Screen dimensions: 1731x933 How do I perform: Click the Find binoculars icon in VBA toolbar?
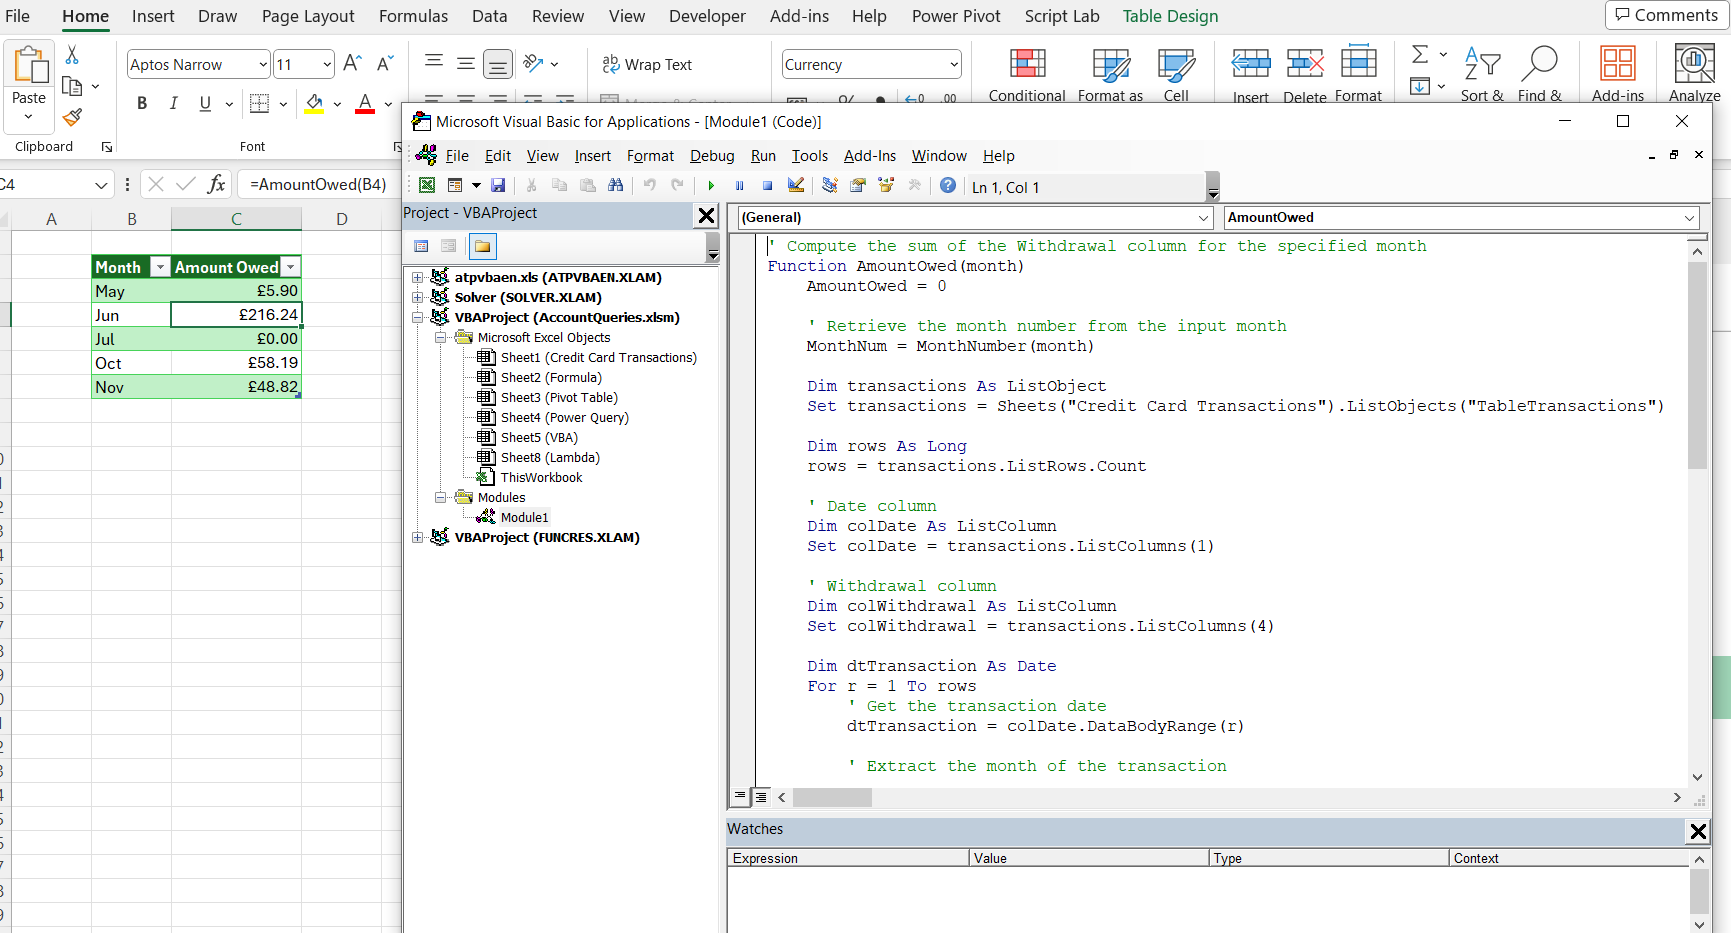tap(615, 186)
